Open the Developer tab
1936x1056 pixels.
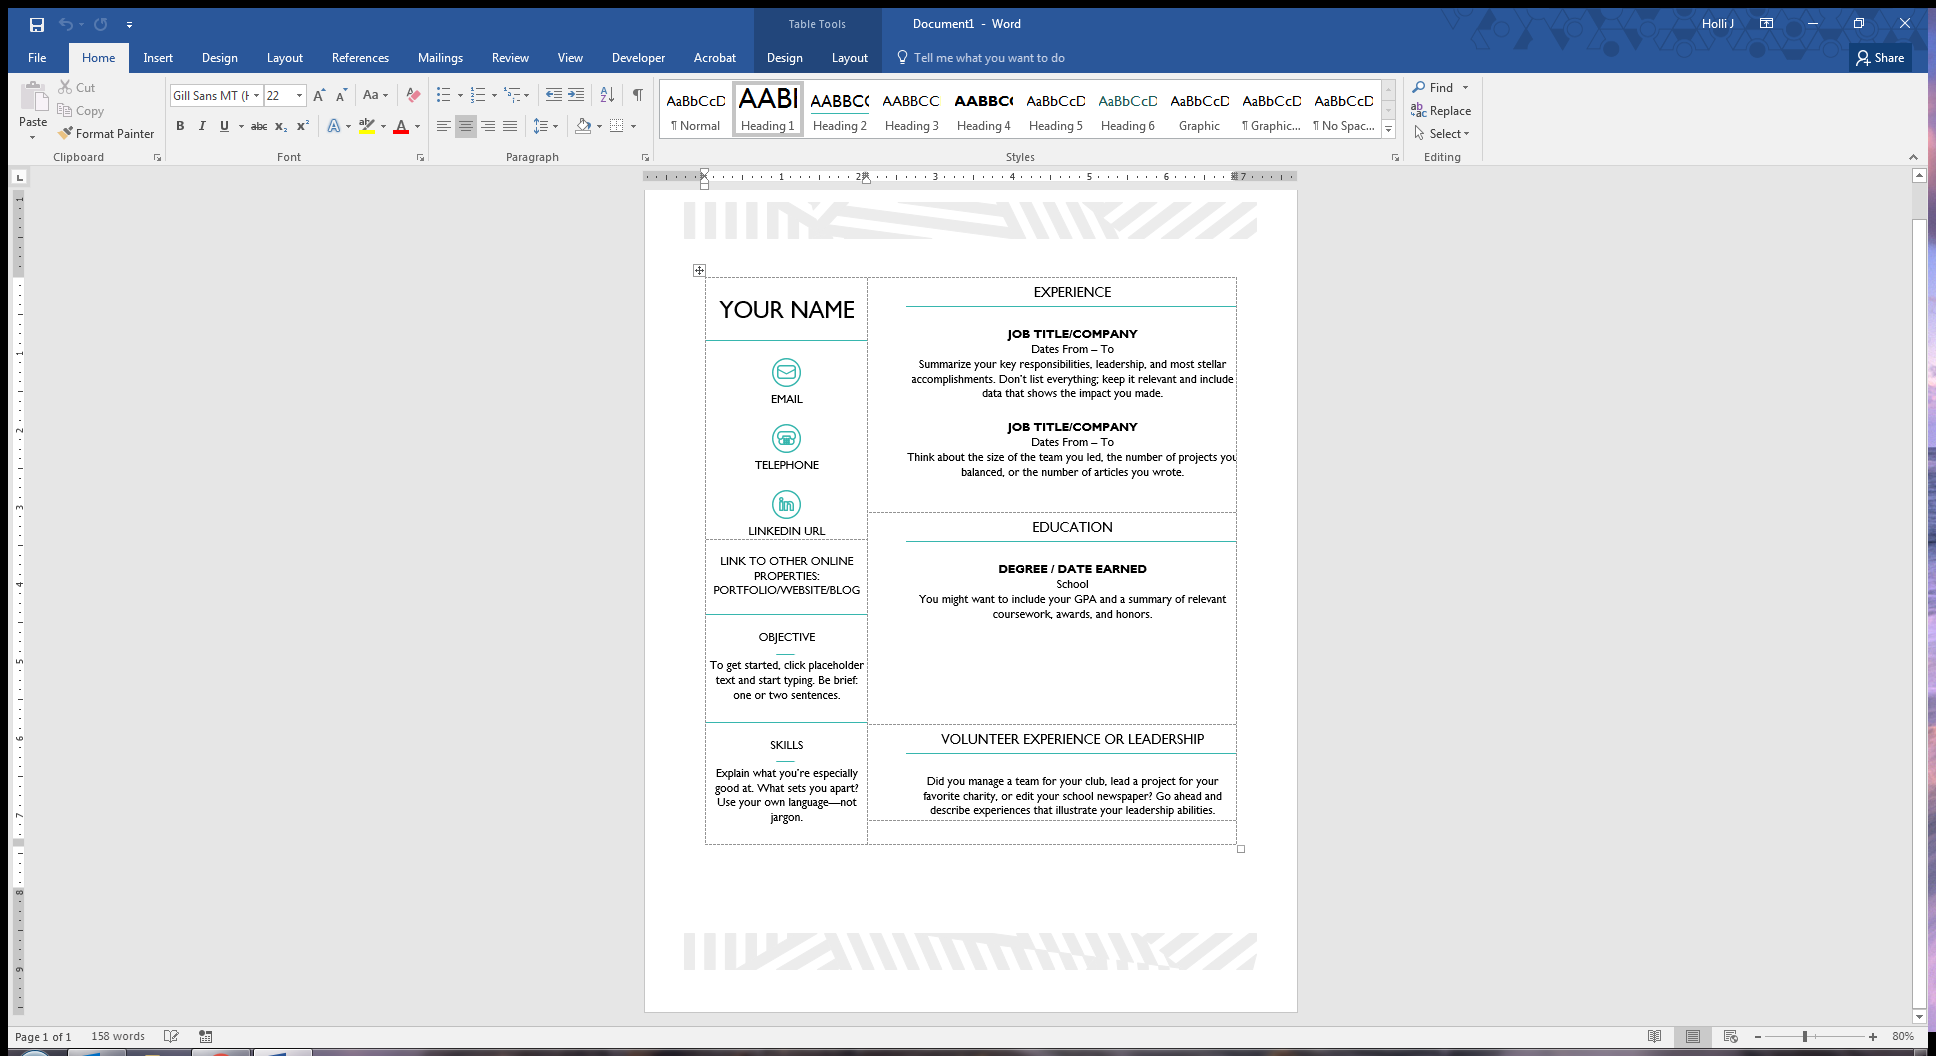[638, 58]
